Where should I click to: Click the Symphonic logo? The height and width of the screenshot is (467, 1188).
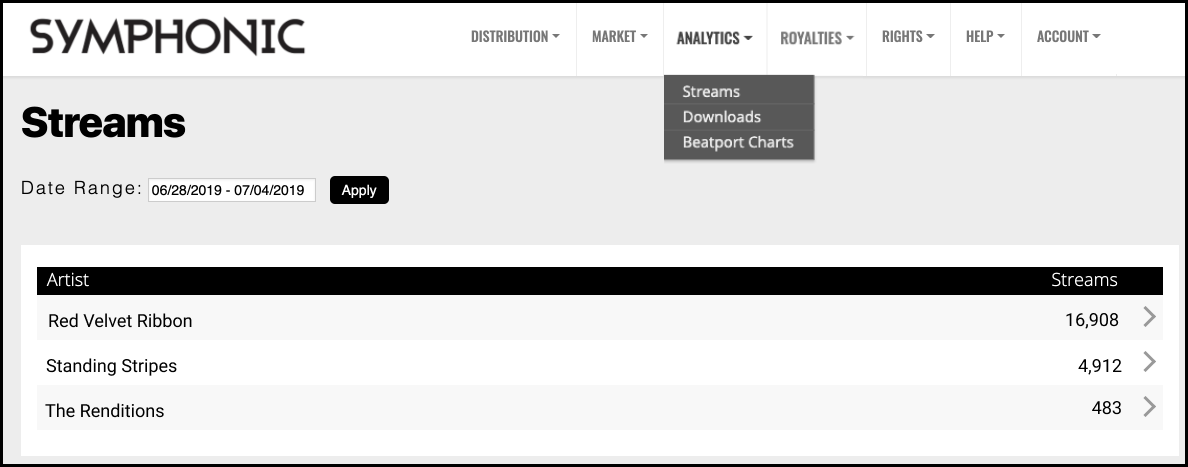tap(167, 36)
